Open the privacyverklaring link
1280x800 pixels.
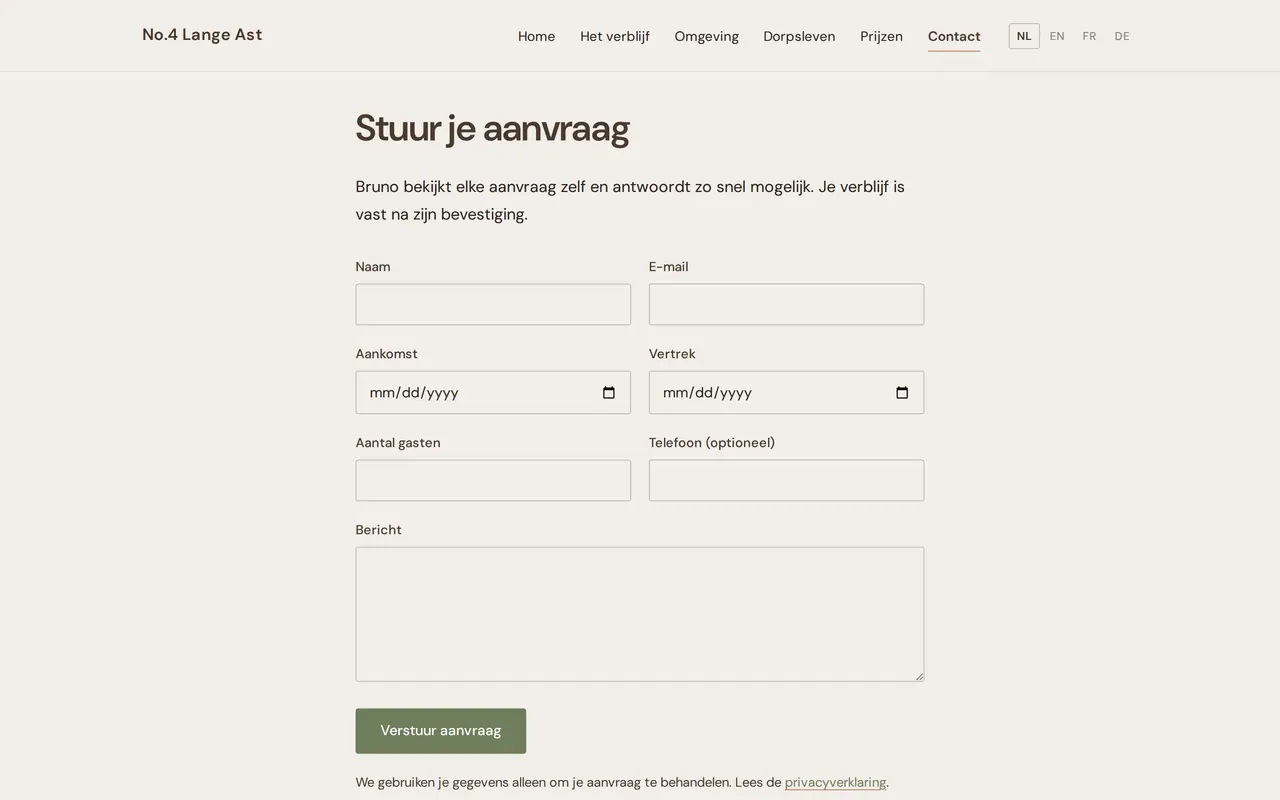tap(835, 782)
